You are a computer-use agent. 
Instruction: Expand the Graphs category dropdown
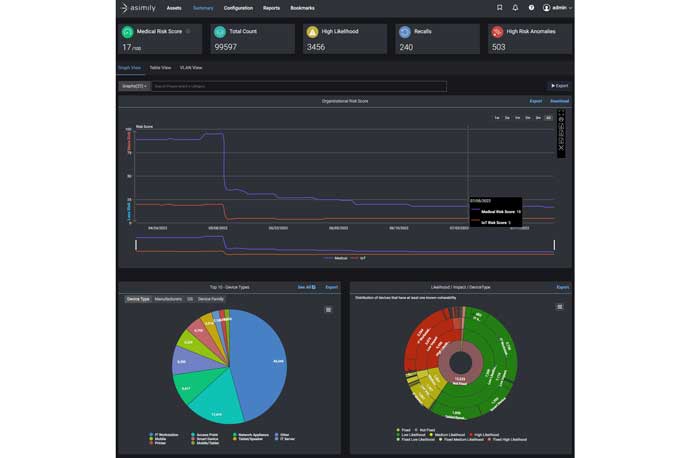click(x=135, y=86)
